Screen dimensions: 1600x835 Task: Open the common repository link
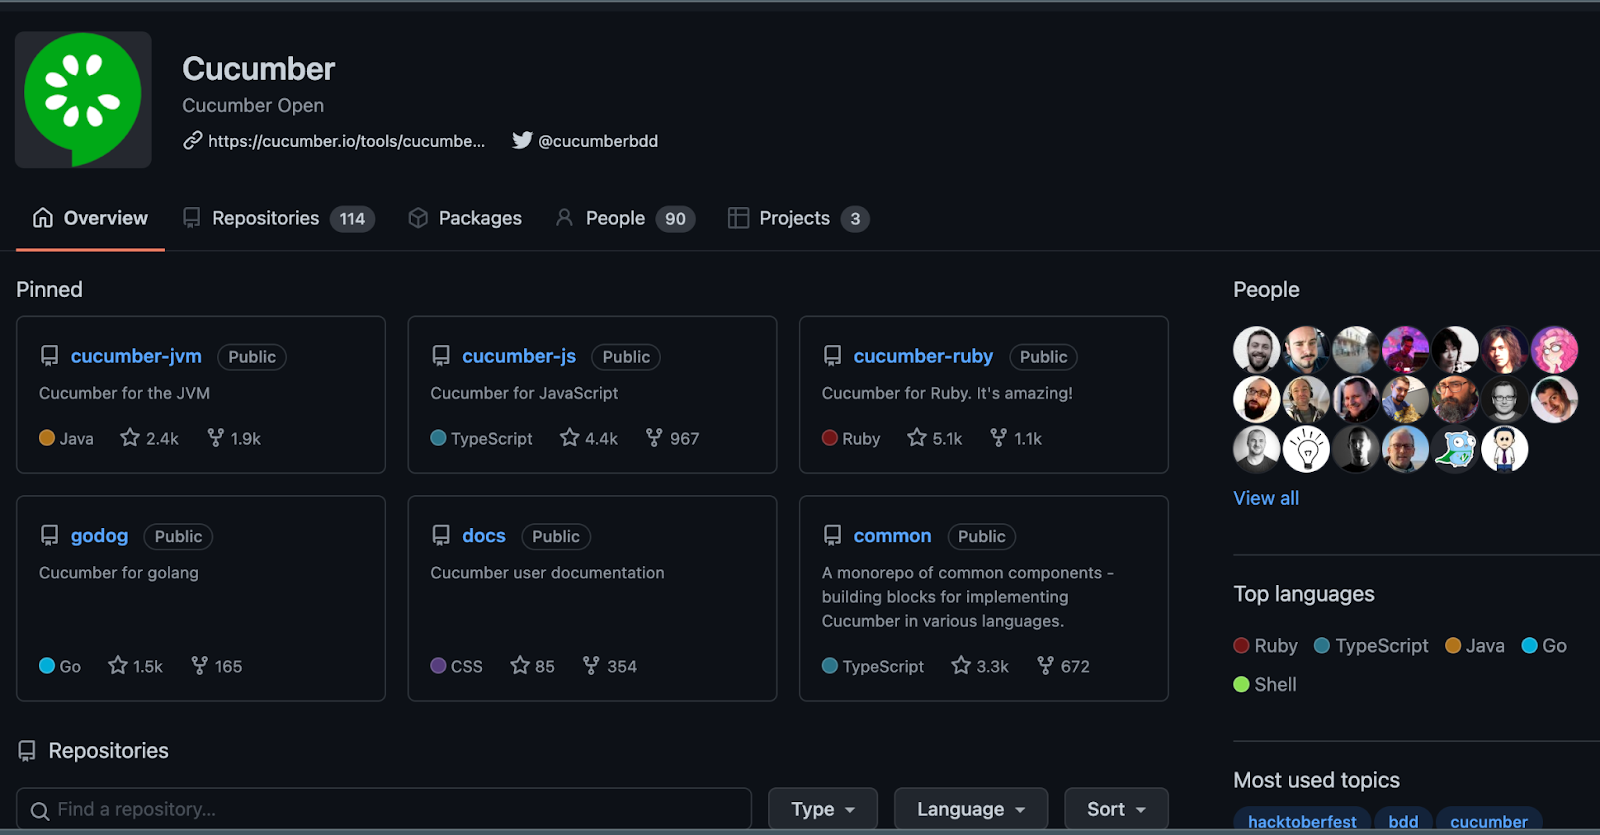pos(892,536)
